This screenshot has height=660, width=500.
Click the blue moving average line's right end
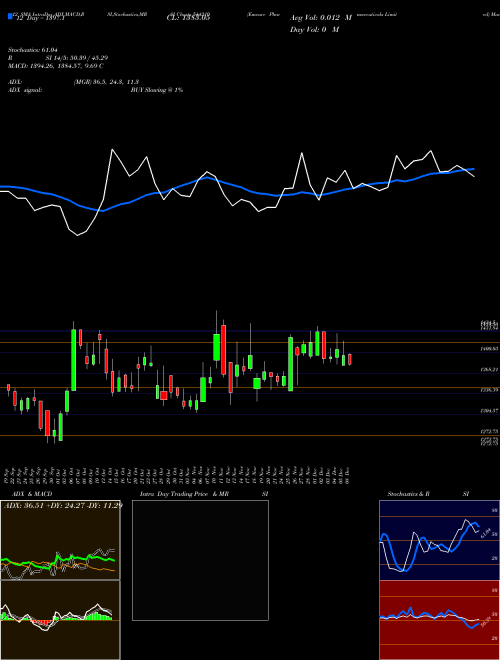click(473, 169)
